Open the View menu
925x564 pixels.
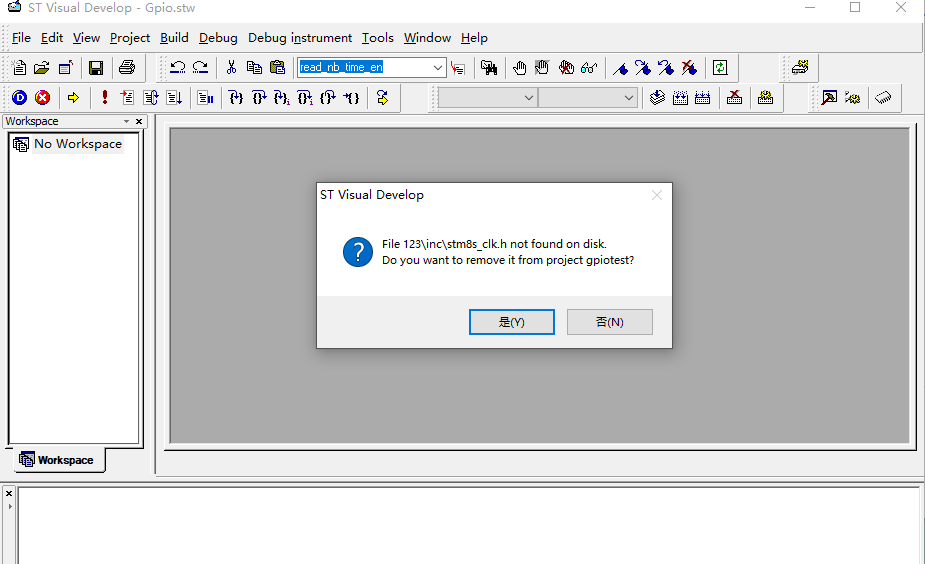[86, 38]
